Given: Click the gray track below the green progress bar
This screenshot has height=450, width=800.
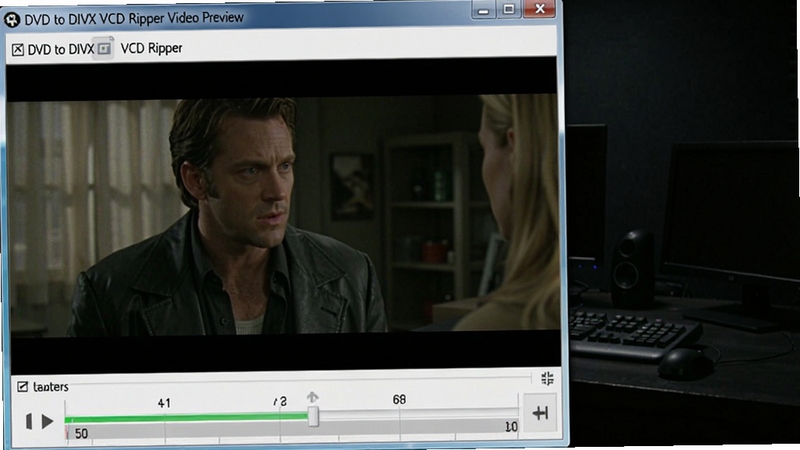Looking at the screenshot, I should coord(292,431).
